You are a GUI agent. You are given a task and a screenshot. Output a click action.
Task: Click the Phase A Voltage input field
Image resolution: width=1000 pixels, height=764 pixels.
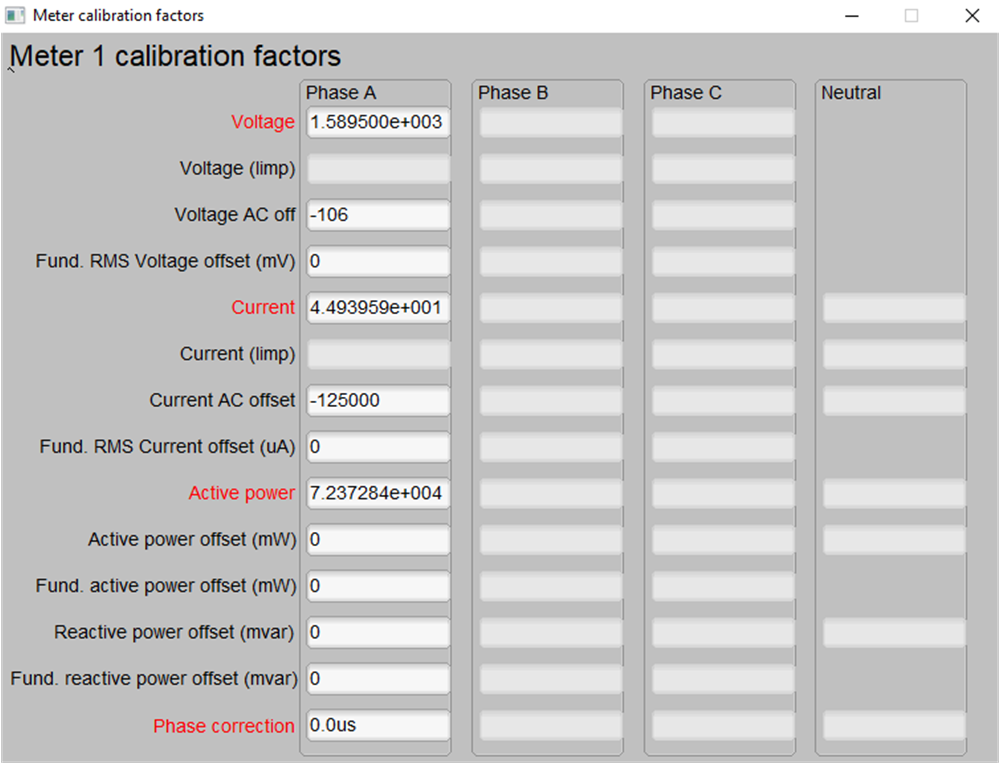tap(377, 122)
